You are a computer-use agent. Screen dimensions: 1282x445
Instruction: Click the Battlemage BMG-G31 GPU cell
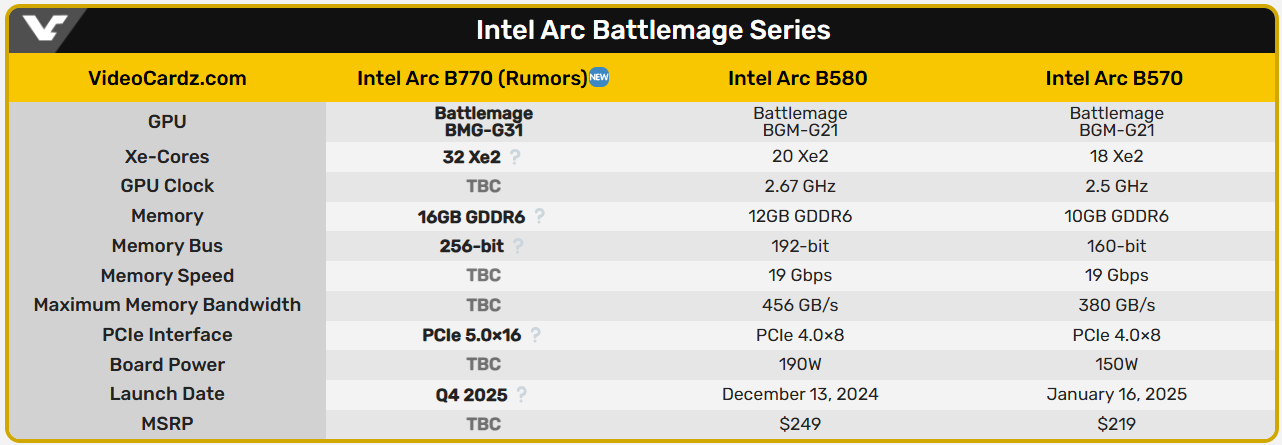(x=484, y=122)
